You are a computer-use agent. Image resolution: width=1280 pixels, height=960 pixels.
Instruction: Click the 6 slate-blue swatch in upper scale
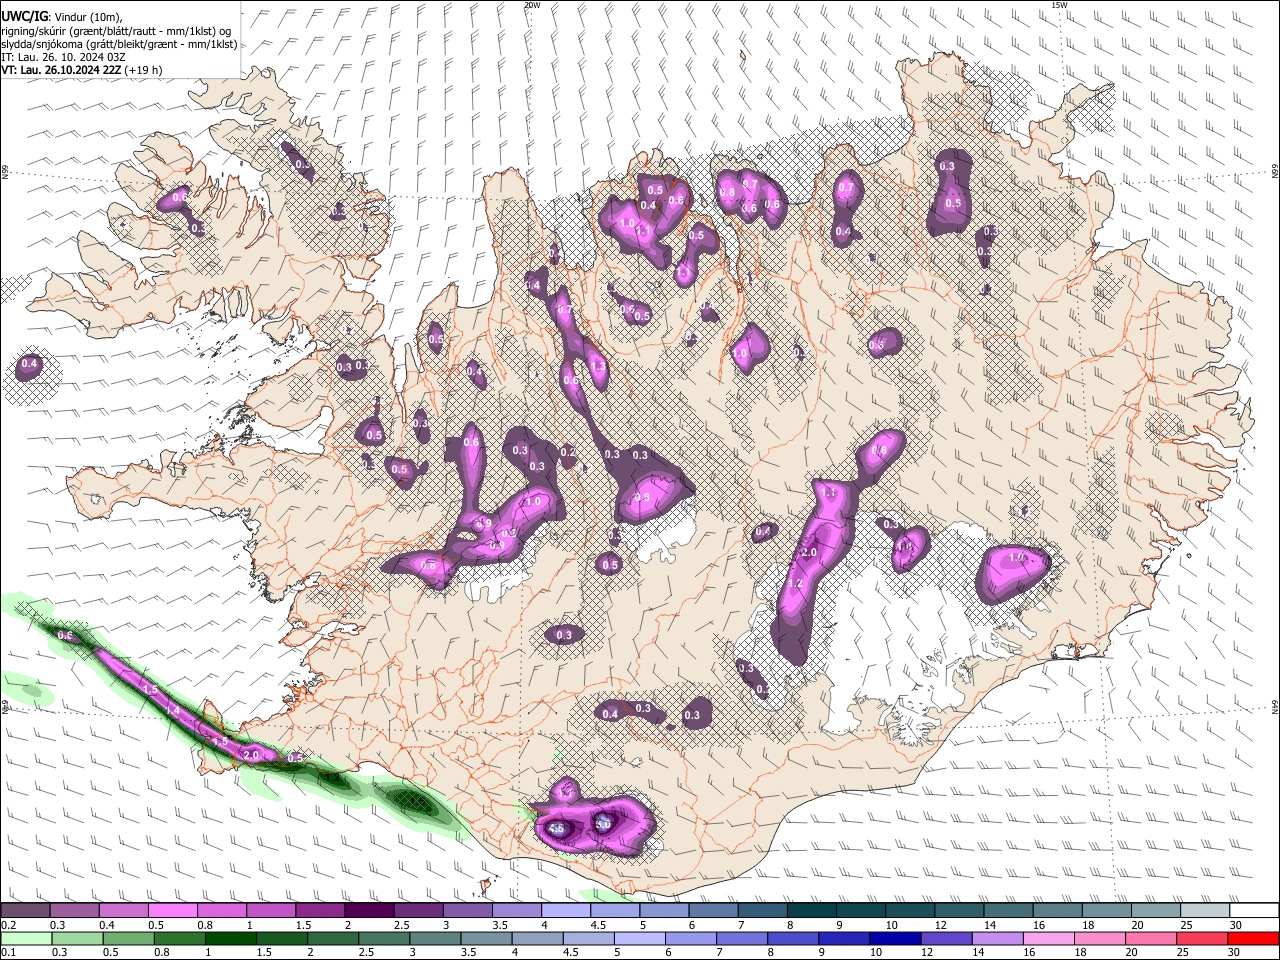713,911
